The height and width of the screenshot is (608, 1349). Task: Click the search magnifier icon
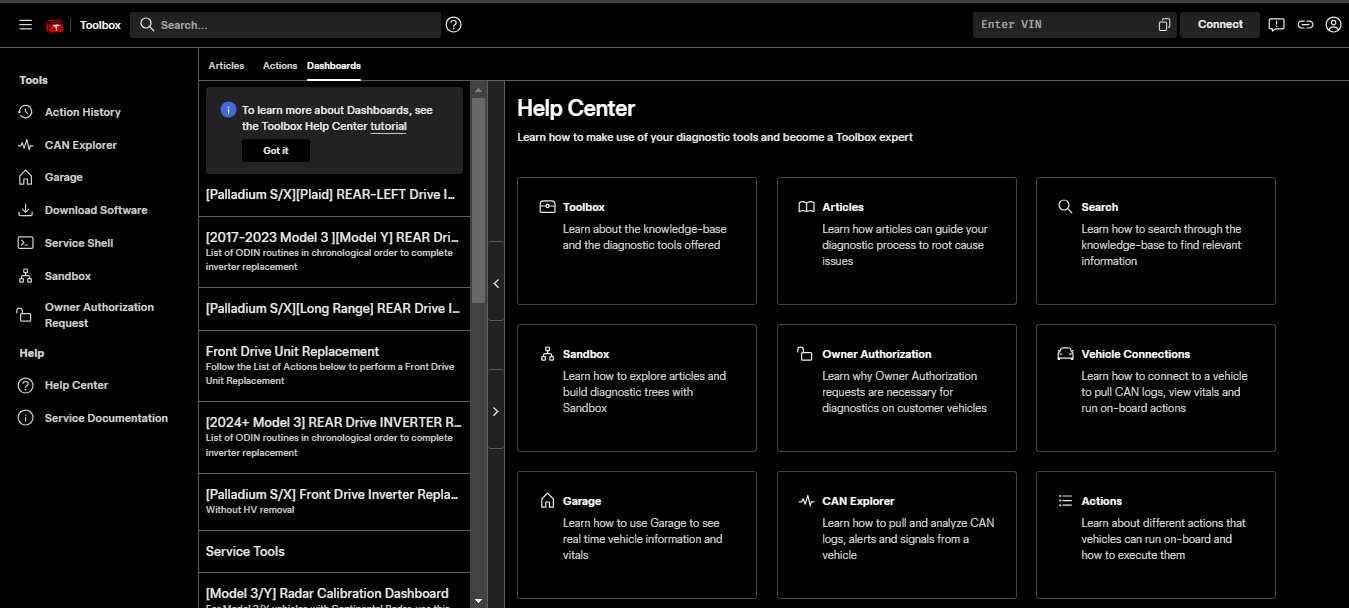(x=147, y=24)
